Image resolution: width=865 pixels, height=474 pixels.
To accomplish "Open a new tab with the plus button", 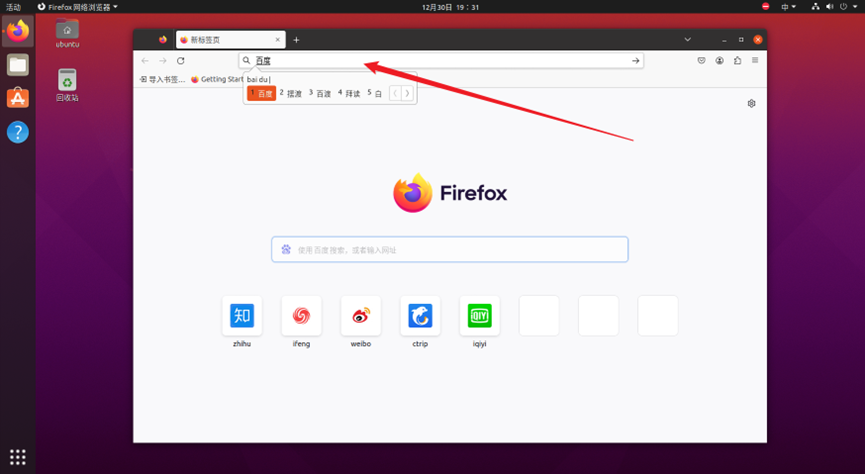I will tap(296, 40).
